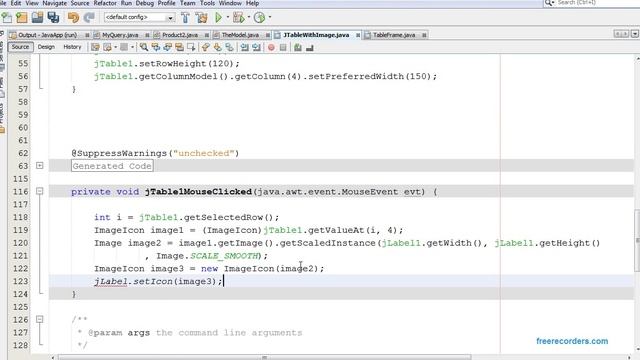Image resolution: width=640 pixels, height=360 pixels.
Task: Switch to TableFrame.java tab
Action: [394, 35]
